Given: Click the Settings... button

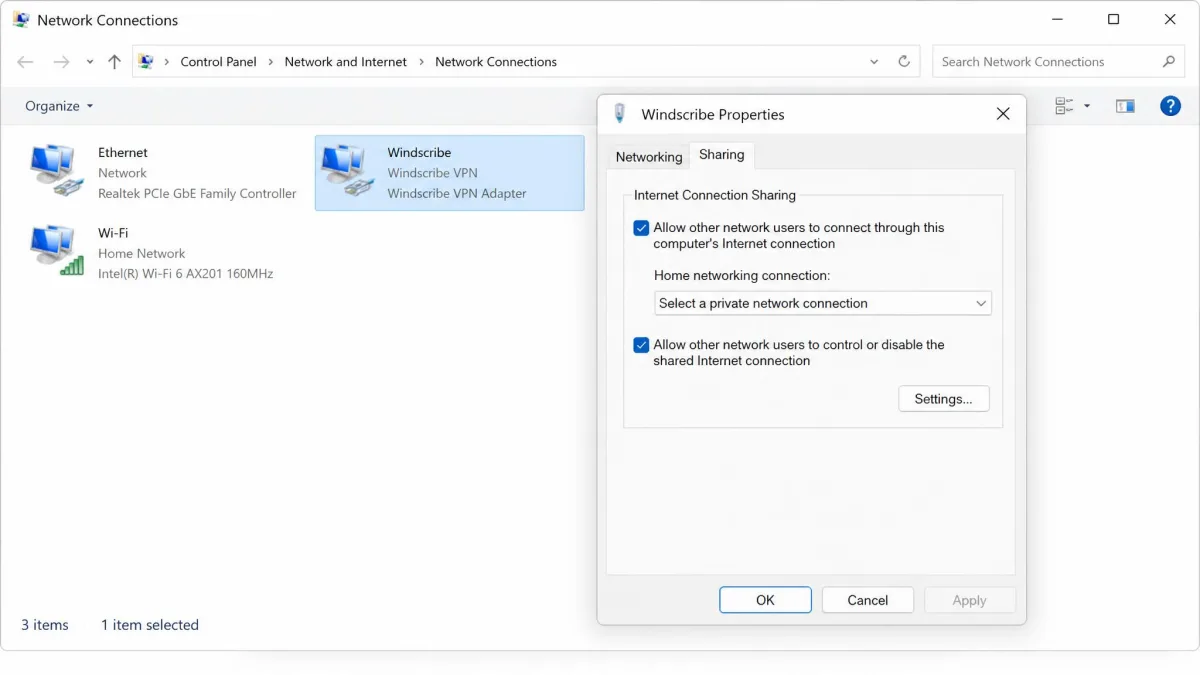Looking at the screenshot, I should (x=944, y=399).
